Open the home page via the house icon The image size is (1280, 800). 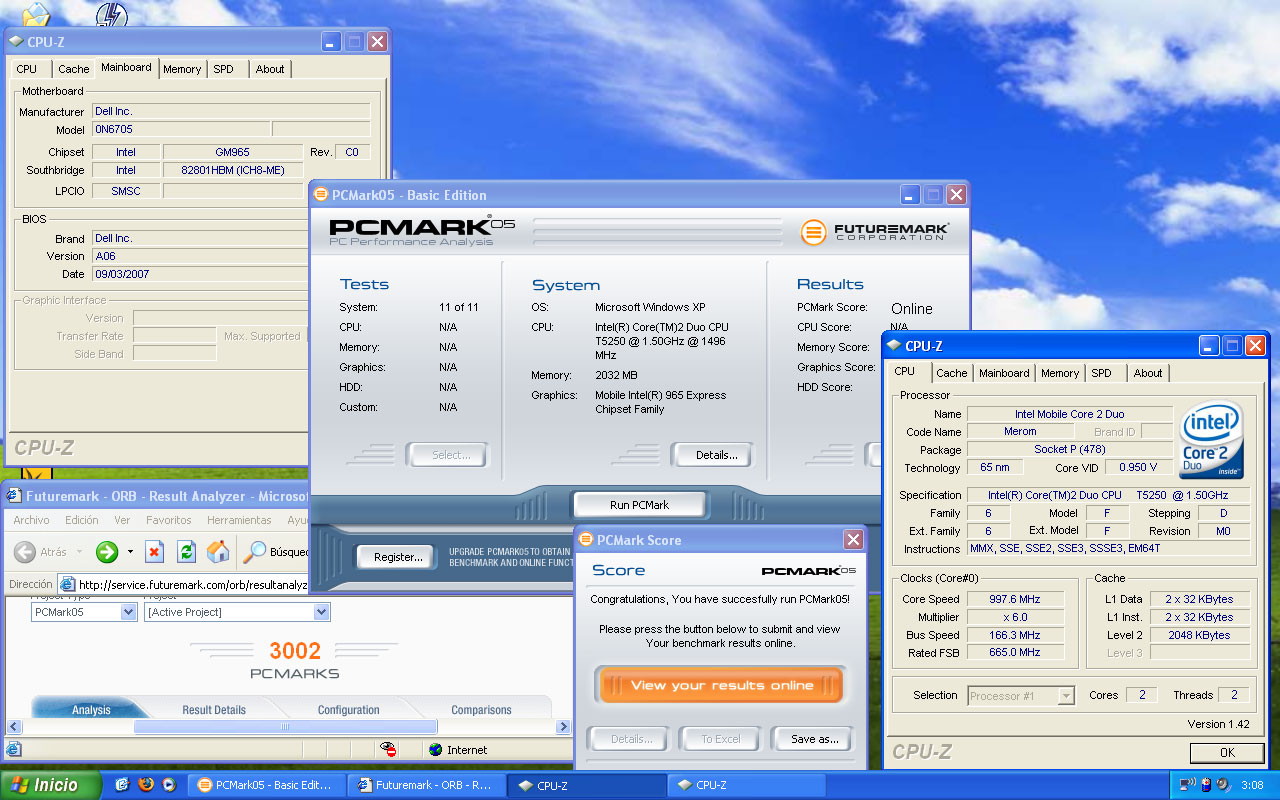(217, 552)
